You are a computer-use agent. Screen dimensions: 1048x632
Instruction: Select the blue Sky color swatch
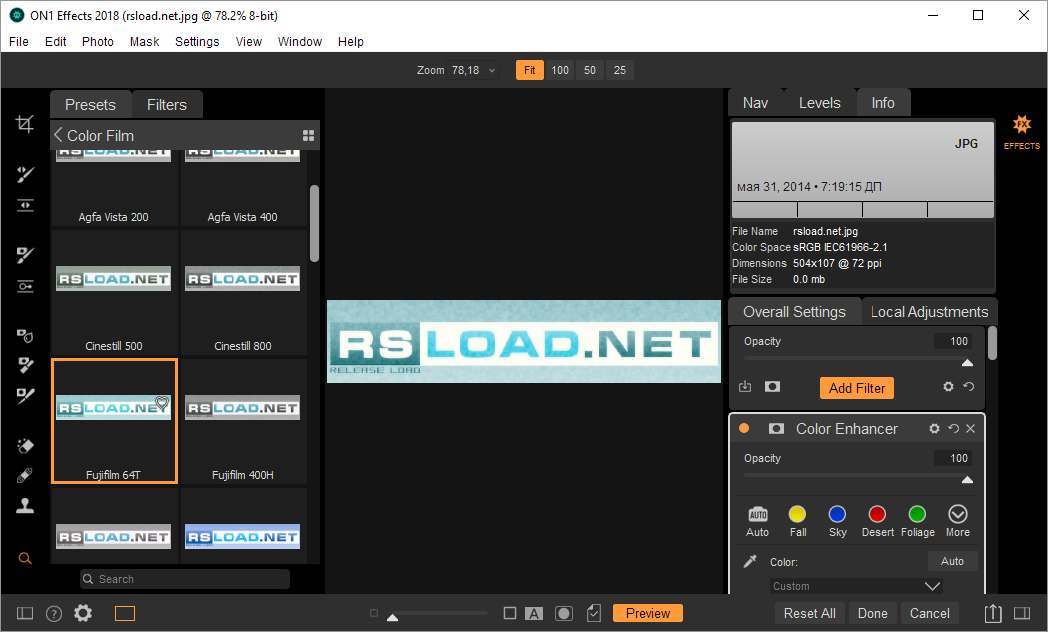pyautogui.click(x=837, y=514)
